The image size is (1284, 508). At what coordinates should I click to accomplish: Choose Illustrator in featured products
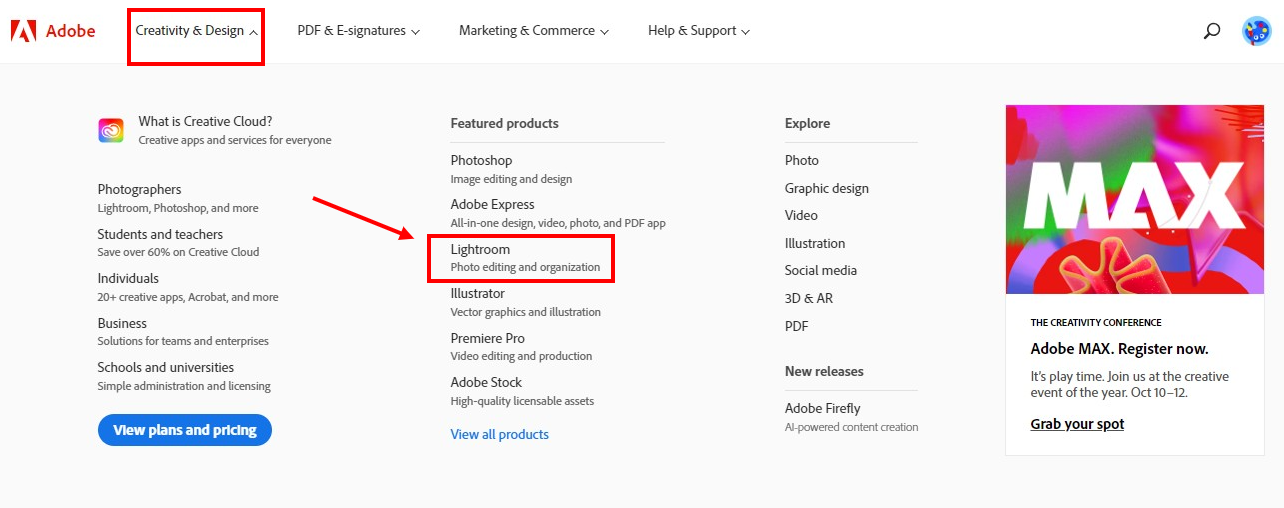click(477, 293)
